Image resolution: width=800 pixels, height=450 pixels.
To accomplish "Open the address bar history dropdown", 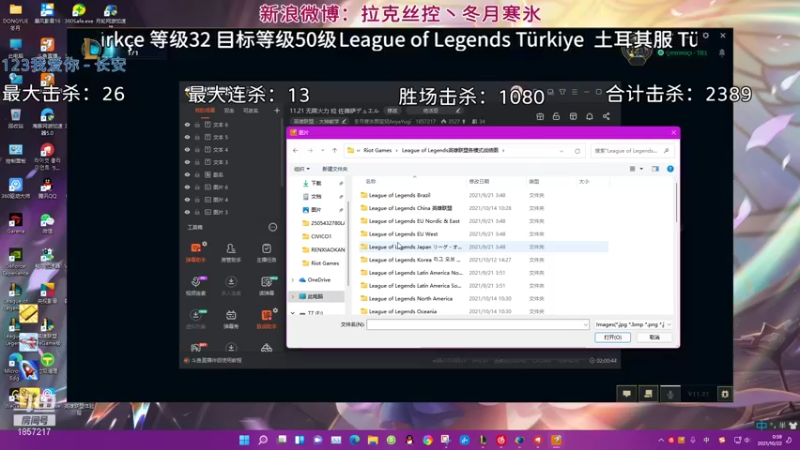I will 561,151.
